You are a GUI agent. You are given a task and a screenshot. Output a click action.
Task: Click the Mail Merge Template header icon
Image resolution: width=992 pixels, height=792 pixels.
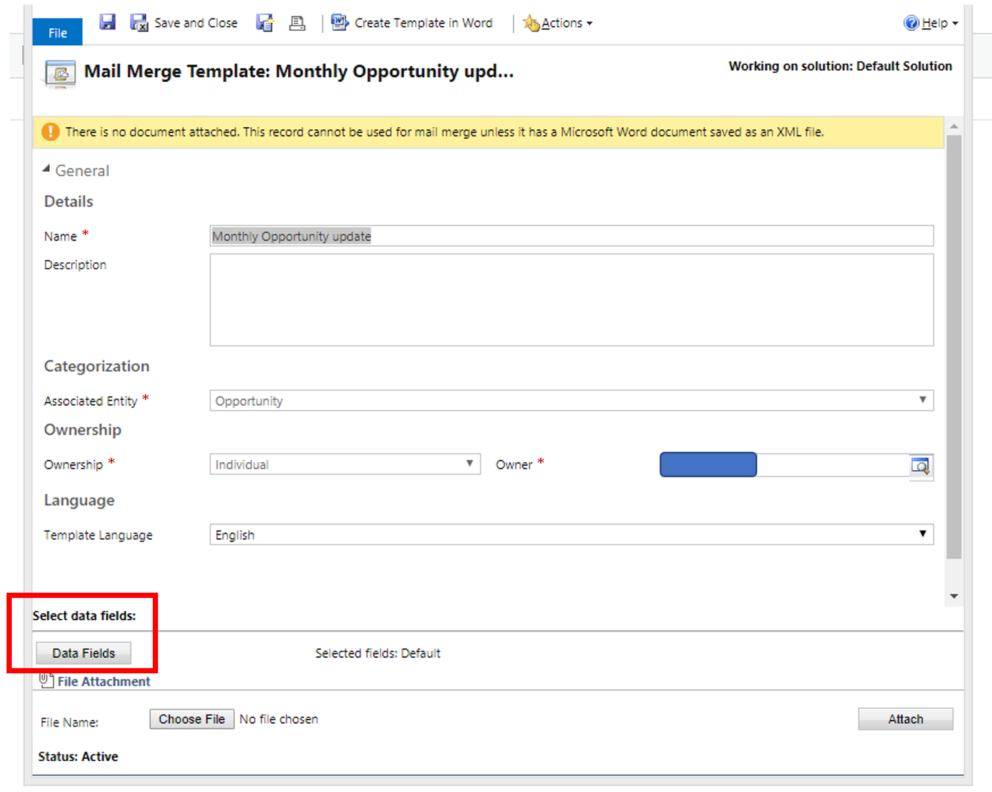click(x=61, y=73)
